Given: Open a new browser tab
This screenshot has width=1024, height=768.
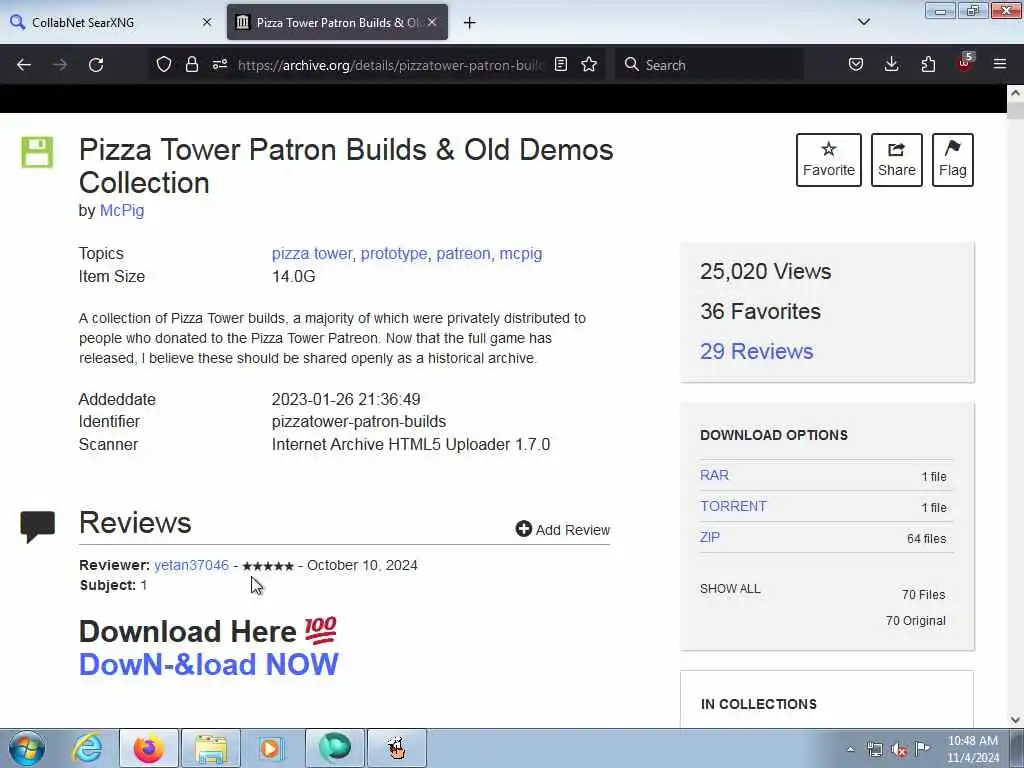Looking at the screenshot, I should tap(470, 23).
